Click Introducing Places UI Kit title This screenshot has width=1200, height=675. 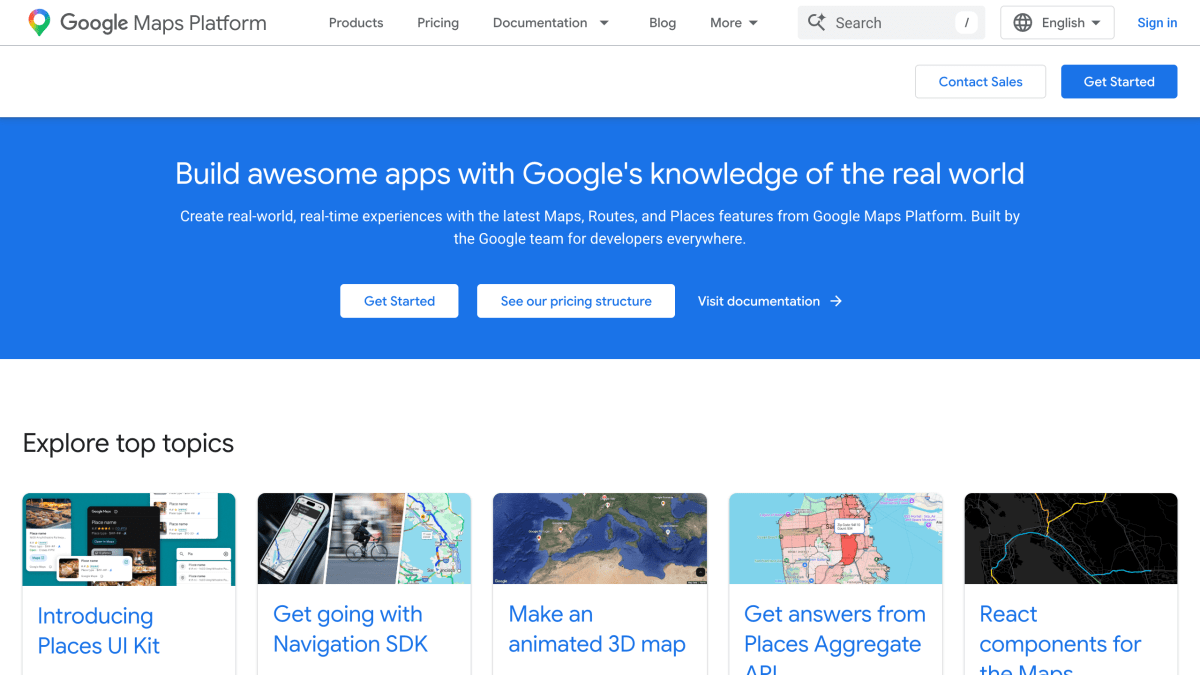pos(99,631)
